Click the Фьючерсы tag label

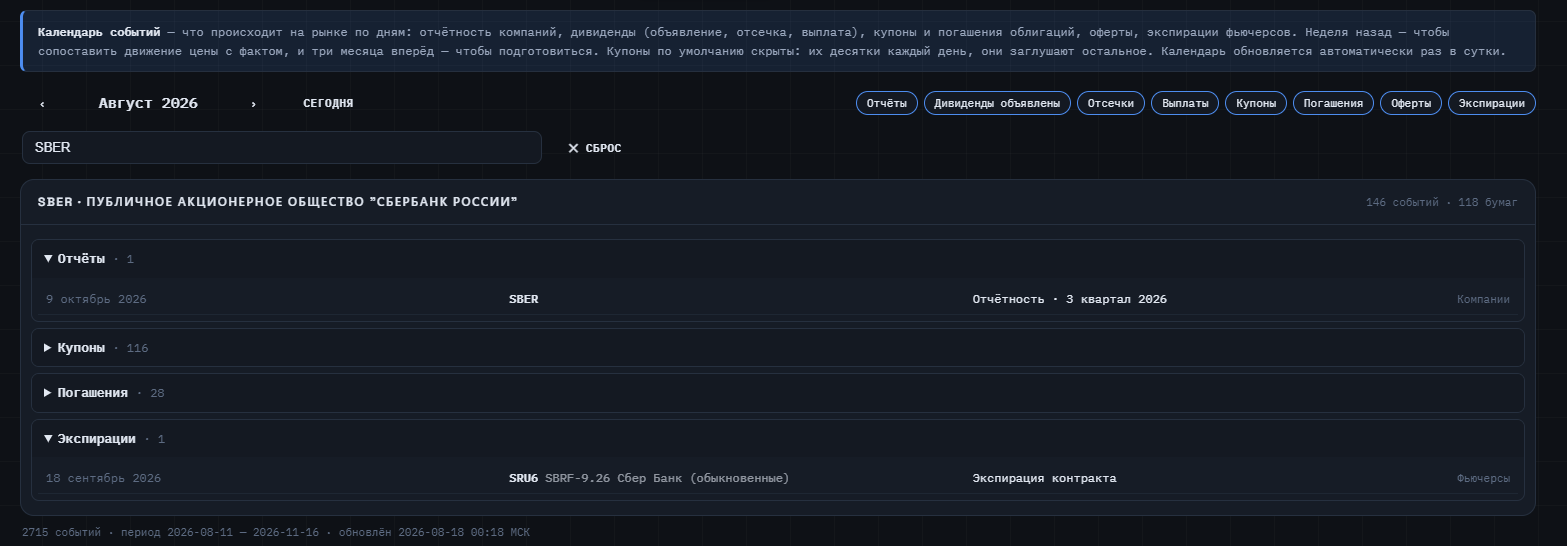(x=1483, y=478)
